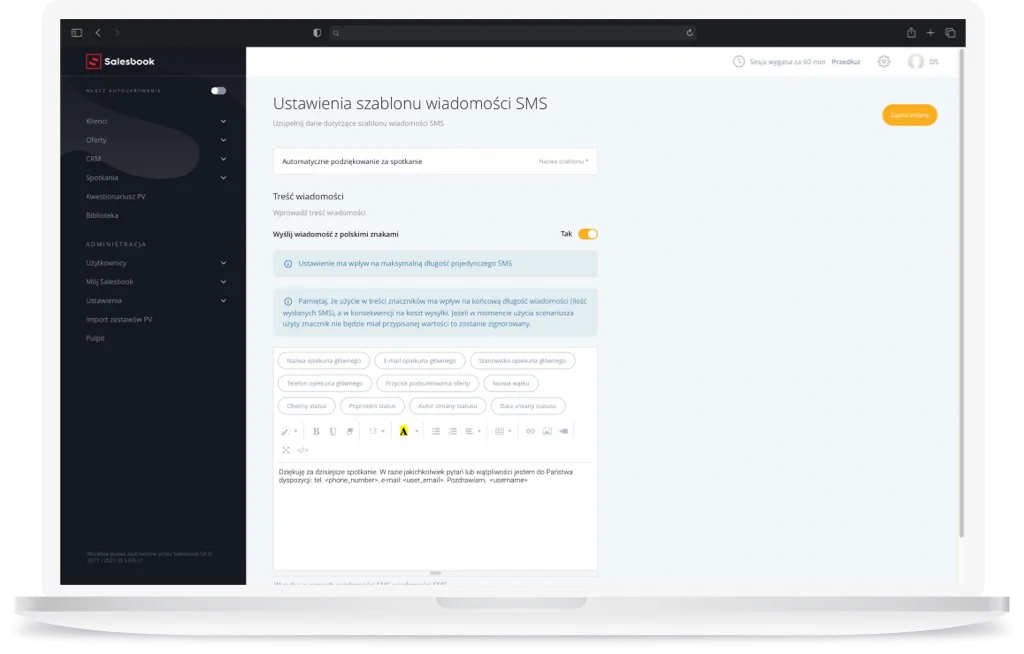Insert a hyperlink using the link icon
This screenshot has width=1024, height=654.
(x=530, y=431)
